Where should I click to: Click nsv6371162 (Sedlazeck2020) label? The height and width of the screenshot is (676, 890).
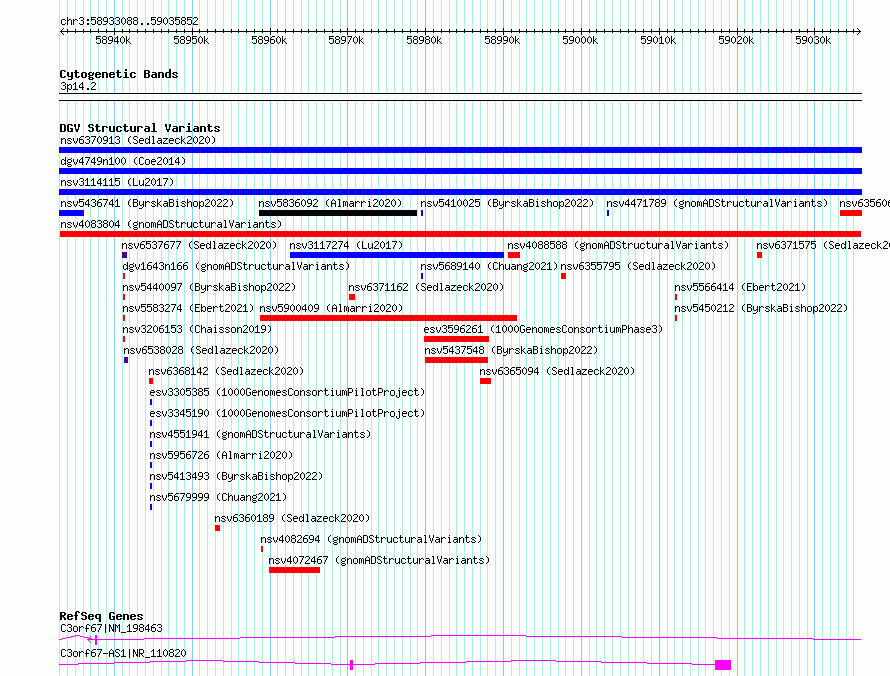pos(426,287)
